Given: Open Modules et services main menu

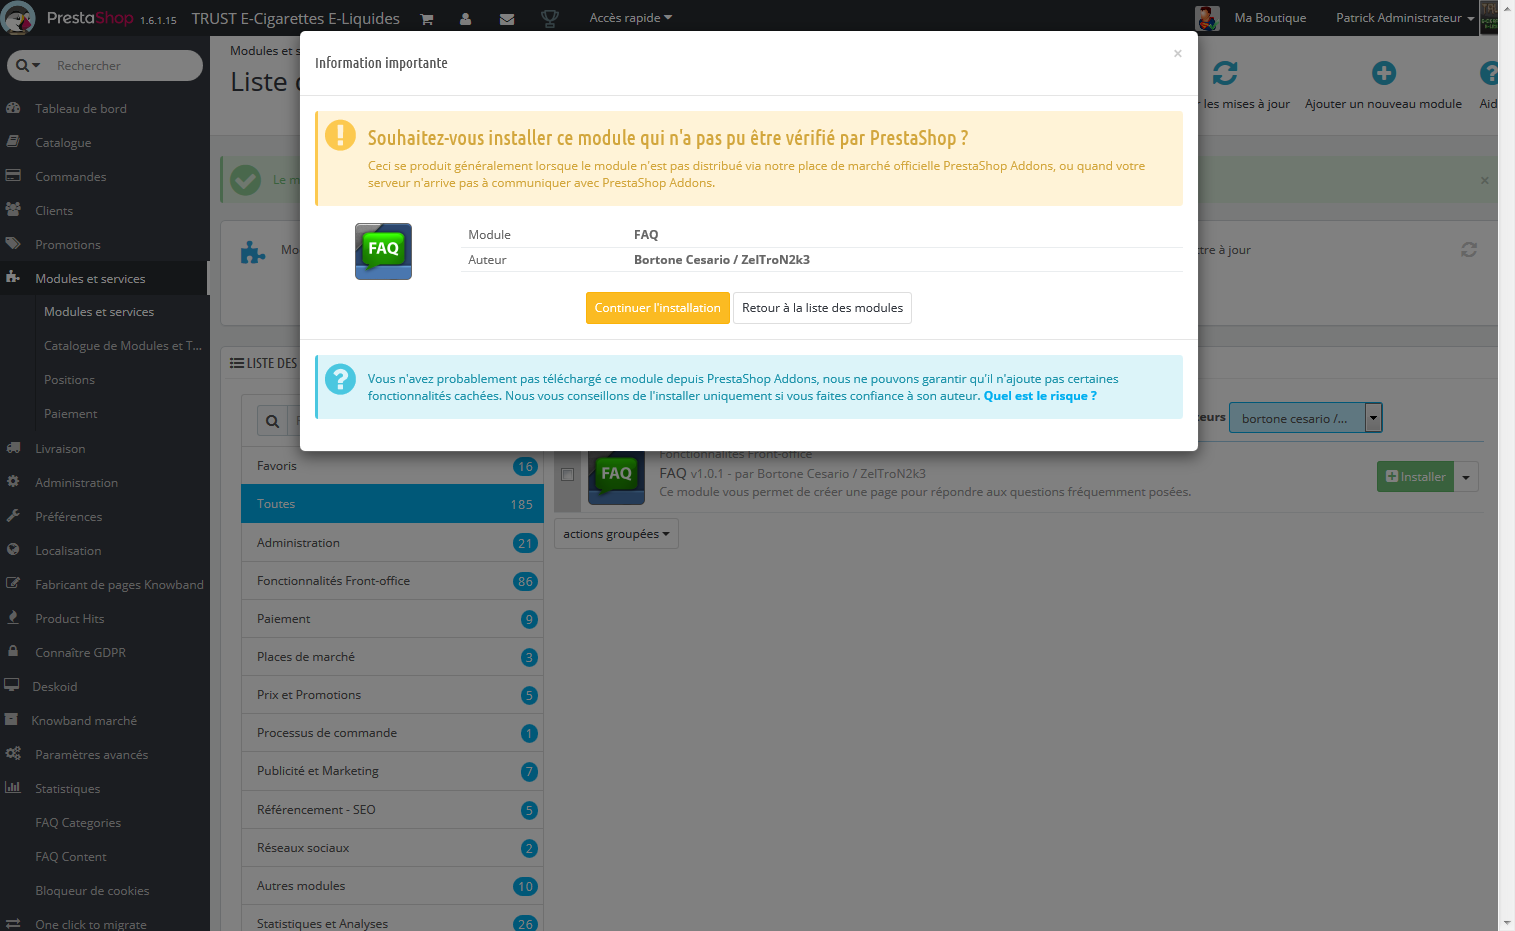Looking at the screenshot, I should click(x=105, y=279).
